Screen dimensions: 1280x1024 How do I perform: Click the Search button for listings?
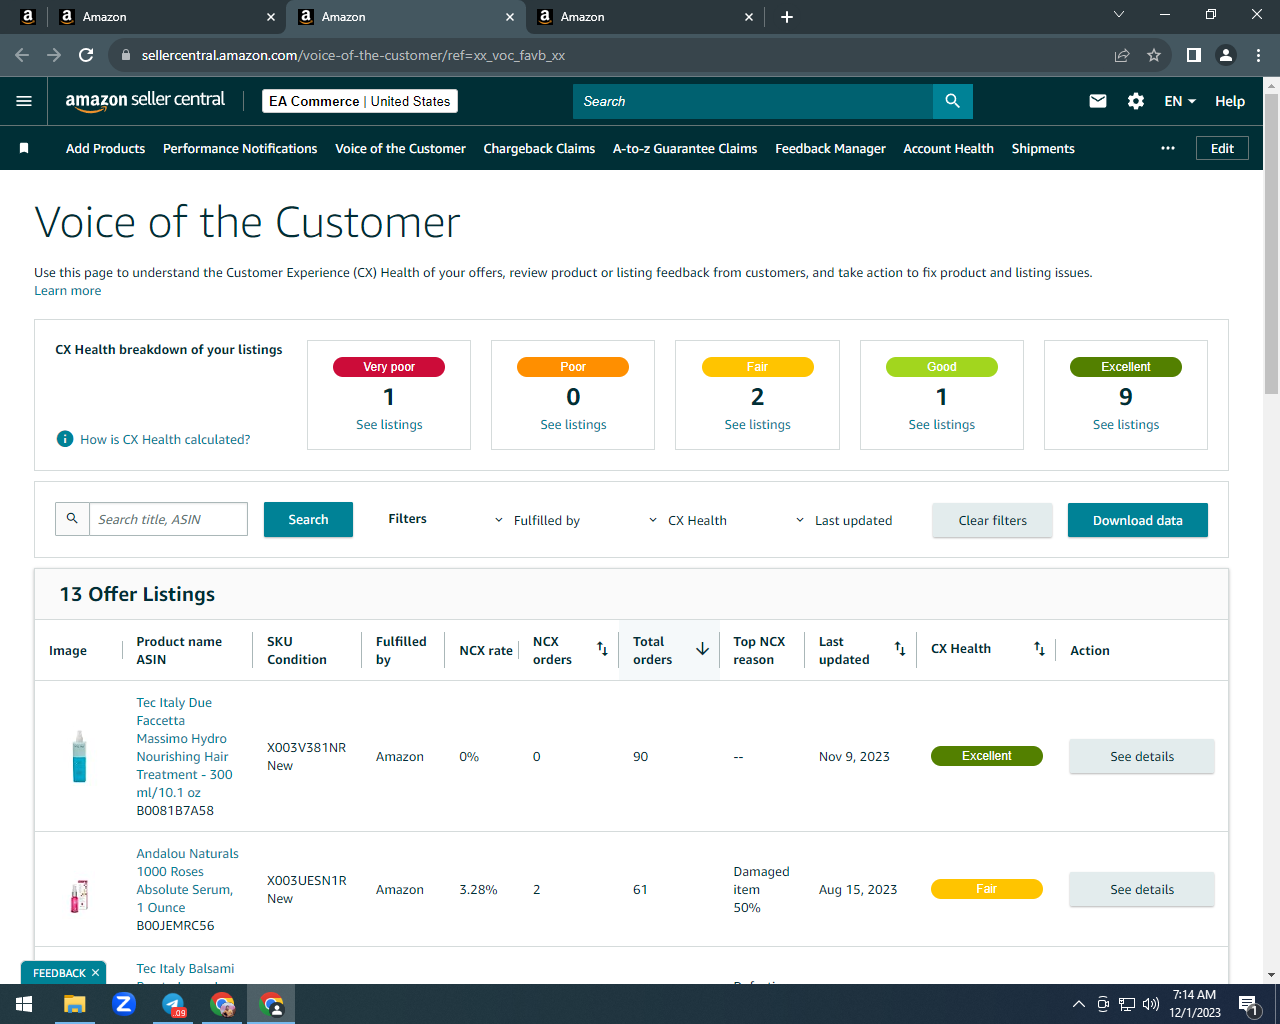[x=308, y=519]
